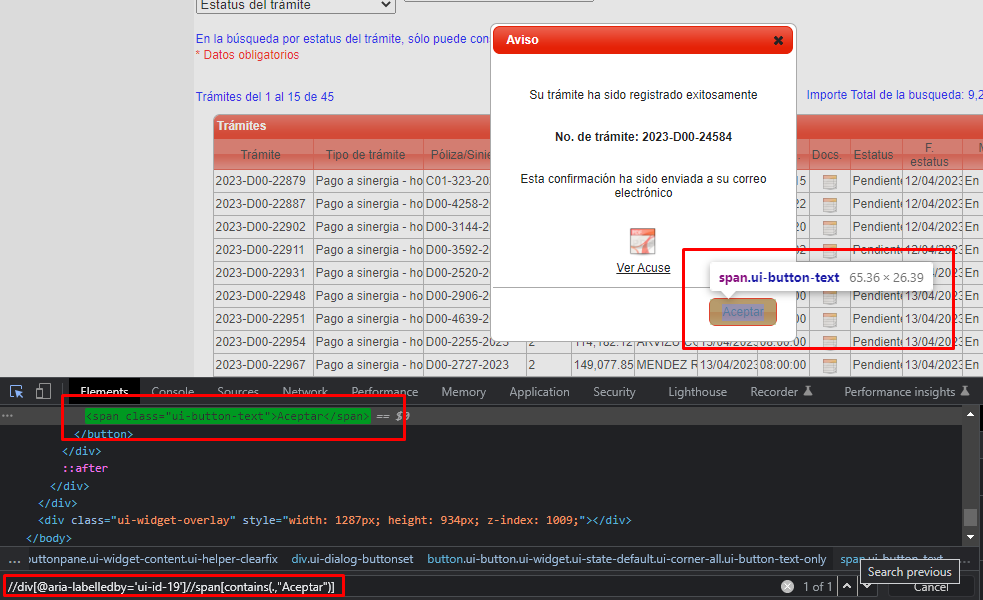Select the closing button tag line

(103, 434)
